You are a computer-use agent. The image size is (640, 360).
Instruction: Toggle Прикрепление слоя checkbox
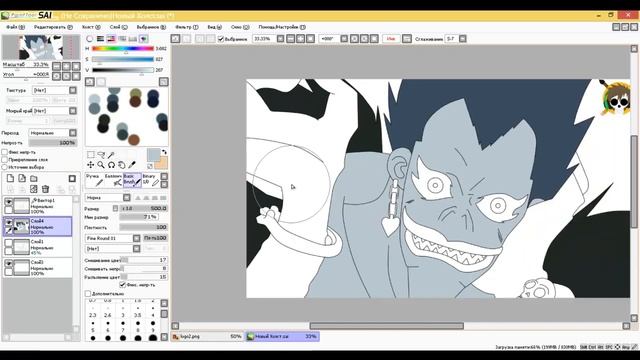[4, 160]
